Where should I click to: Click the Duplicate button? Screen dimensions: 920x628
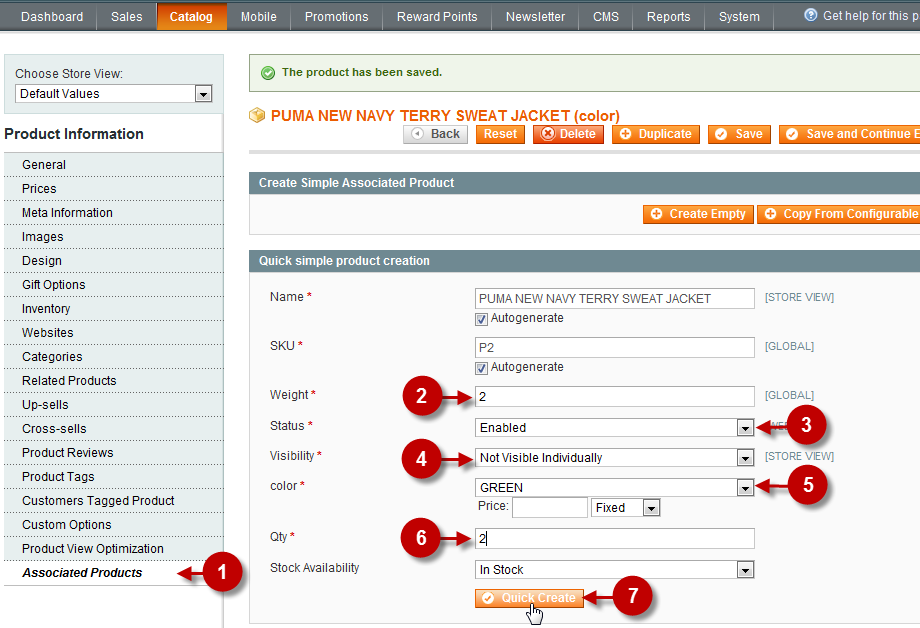[x=656, y=134]
